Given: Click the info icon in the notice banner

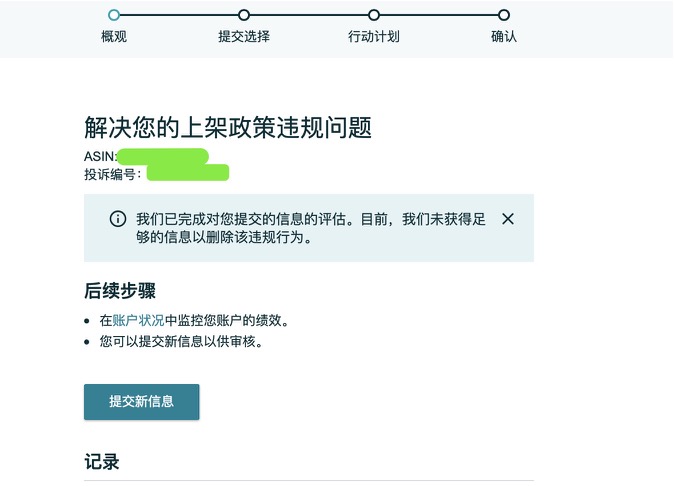Looking at the screenshot, I should pyautogui.click(x=118, y=219).
